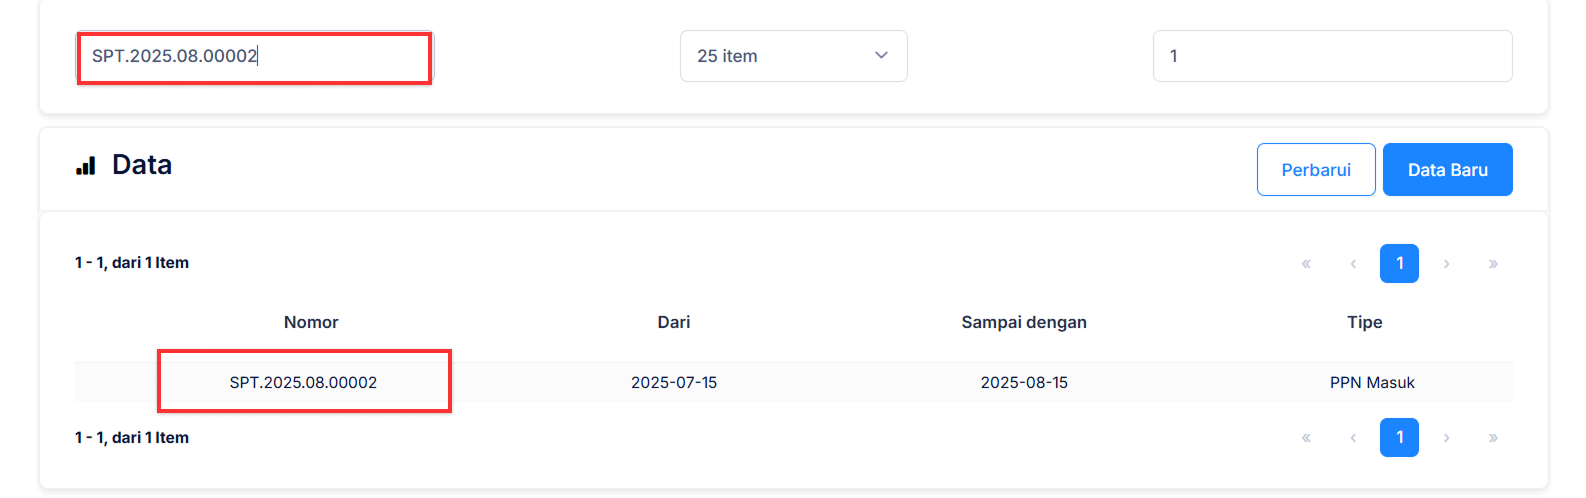Viewport: 1586px width, 498px height.
Task: Go to first page in bottom pagination
Action: [1306, 438]
